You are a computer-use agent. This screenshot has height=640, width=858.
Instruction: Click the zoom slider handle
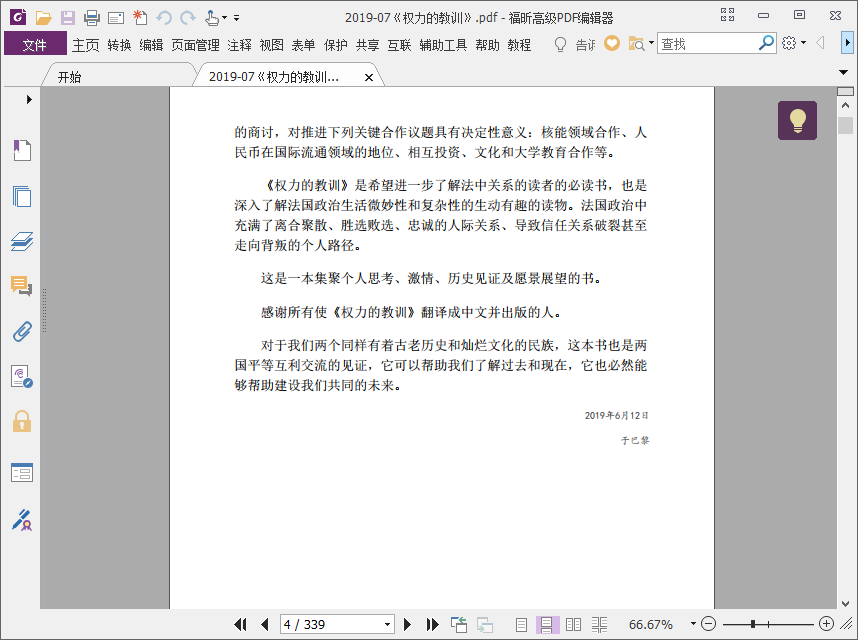pos(753,624)
